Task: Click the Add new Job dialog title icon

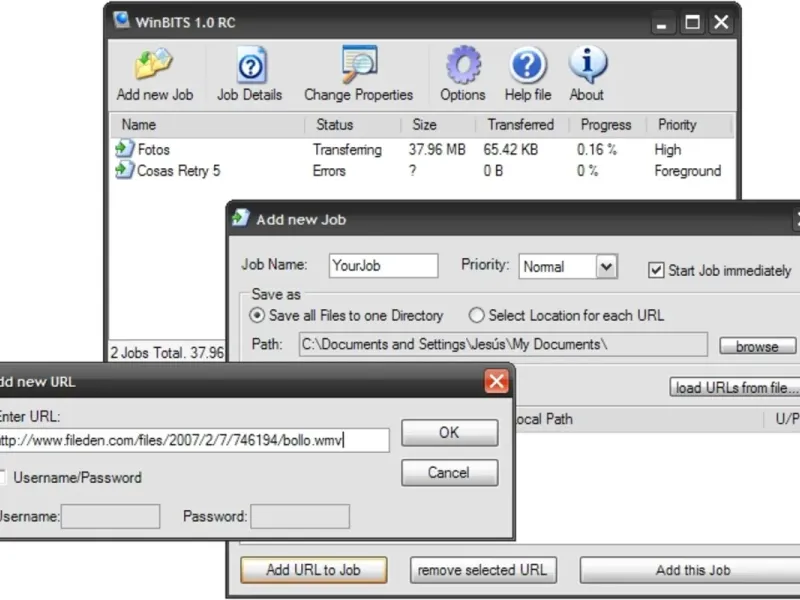Action: pos(241,218)
